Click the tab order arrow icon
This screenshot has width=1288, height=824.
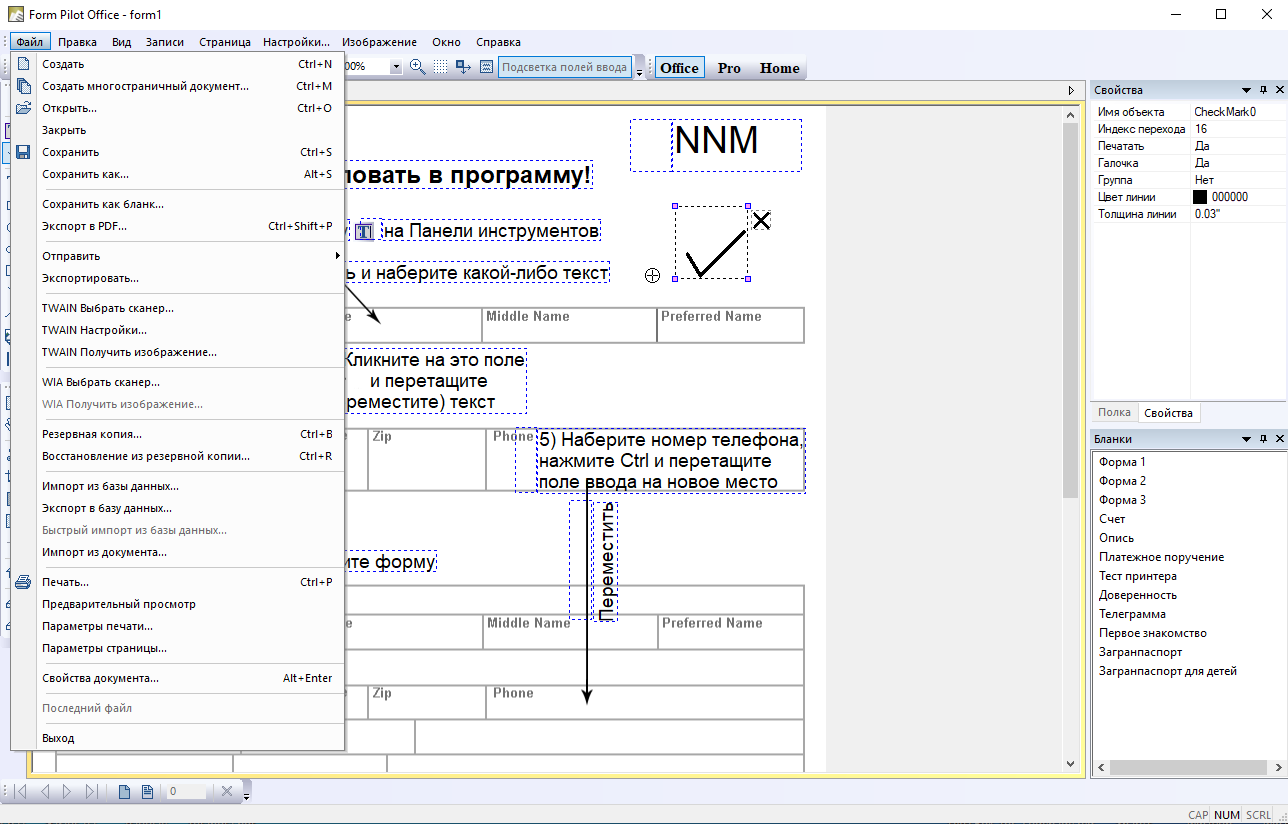(x=463, y=67)
